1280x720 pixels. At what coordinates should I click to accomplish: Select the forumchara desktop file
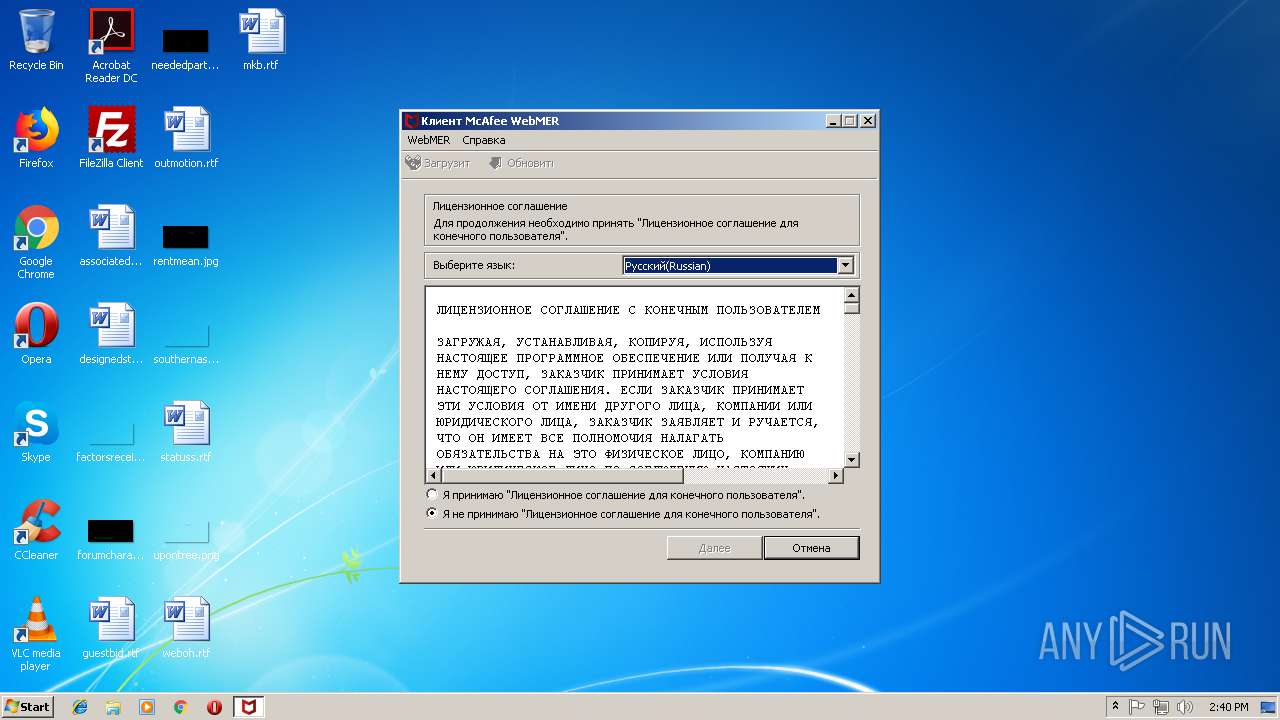tap(111, 540)
